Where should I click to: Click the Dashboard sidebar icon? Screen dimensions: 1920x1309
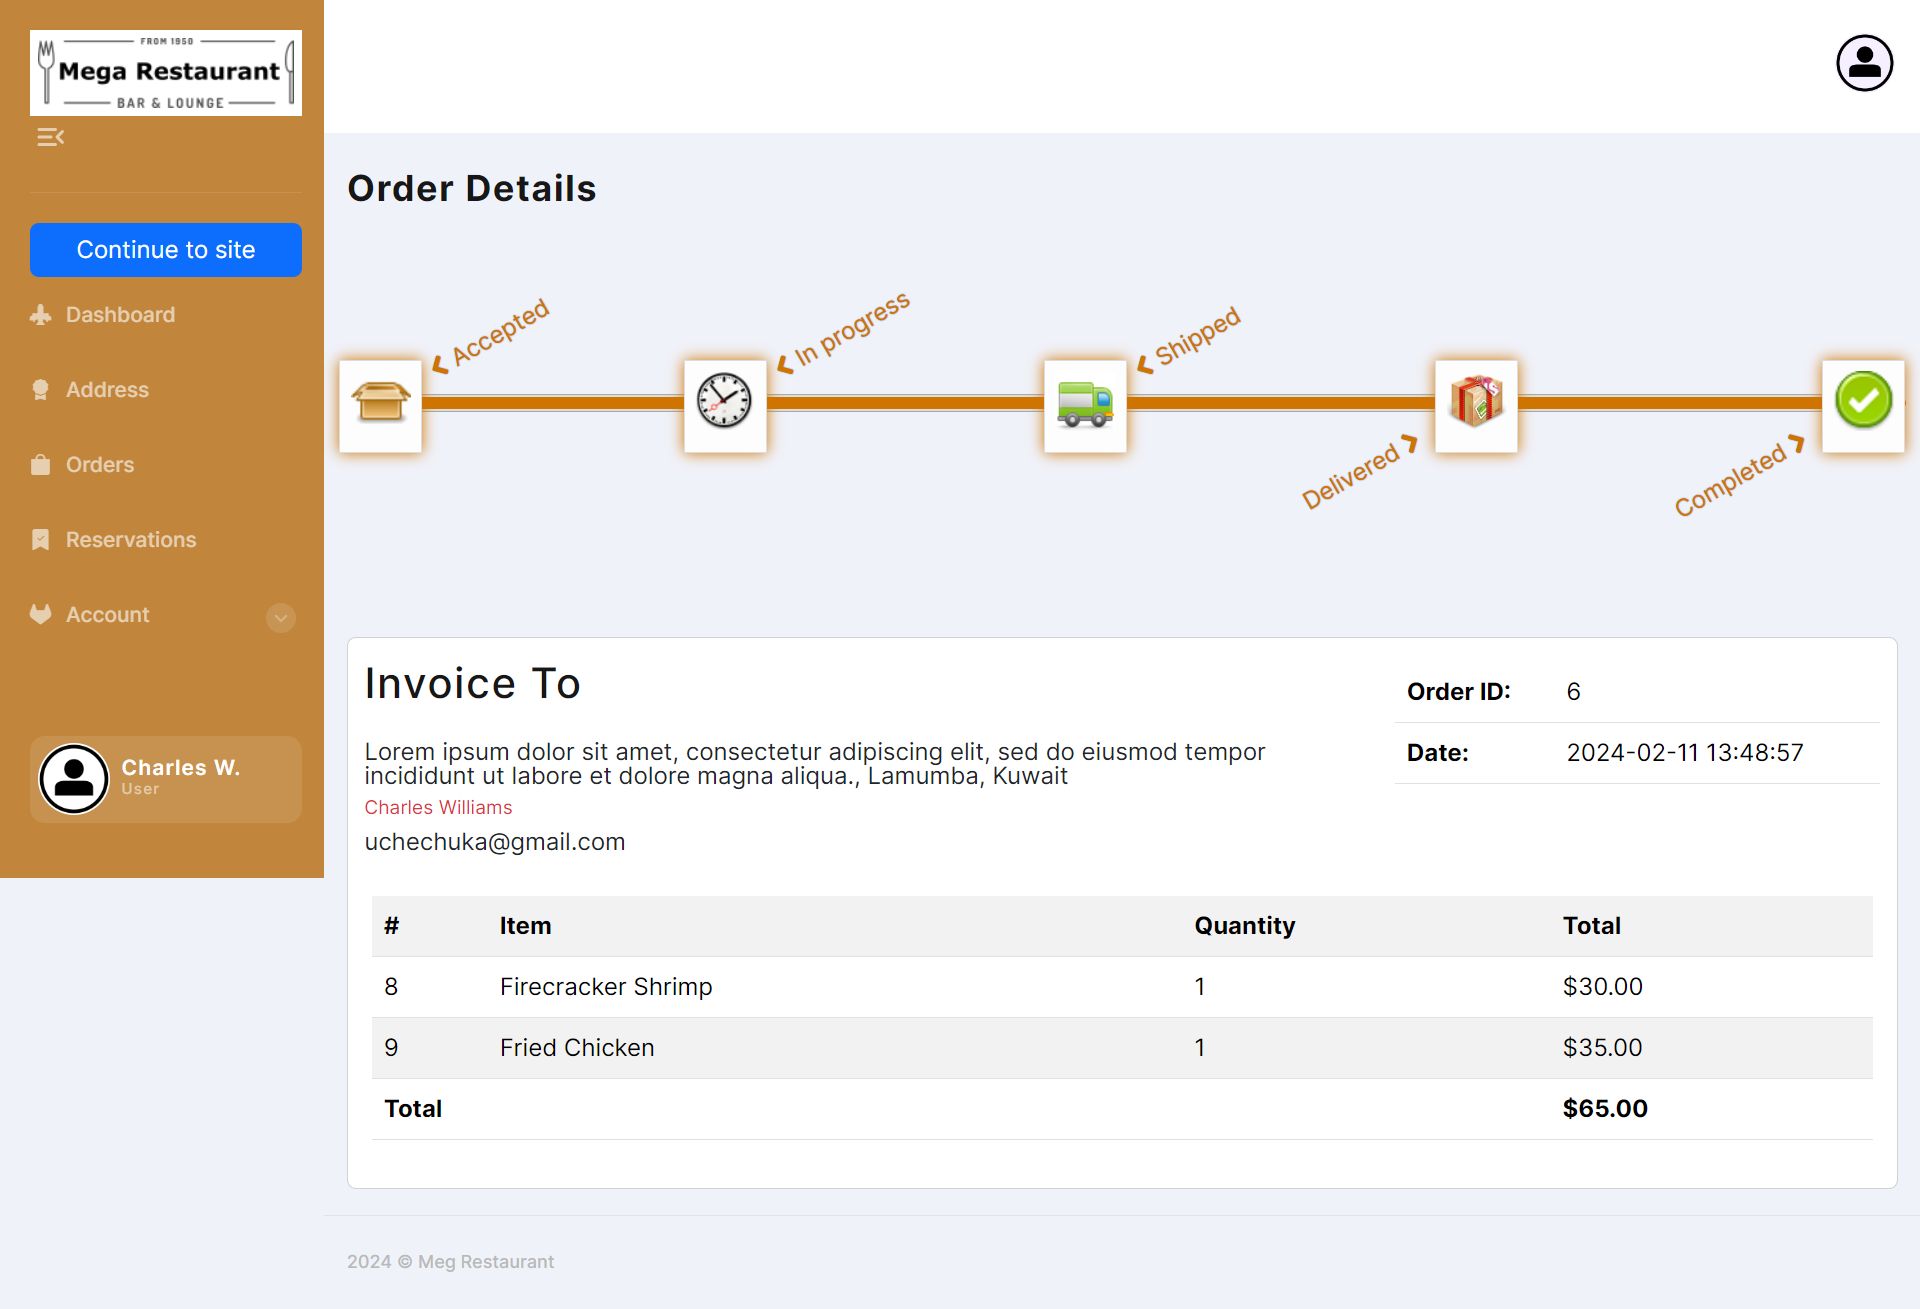click(x=40, y=315)
